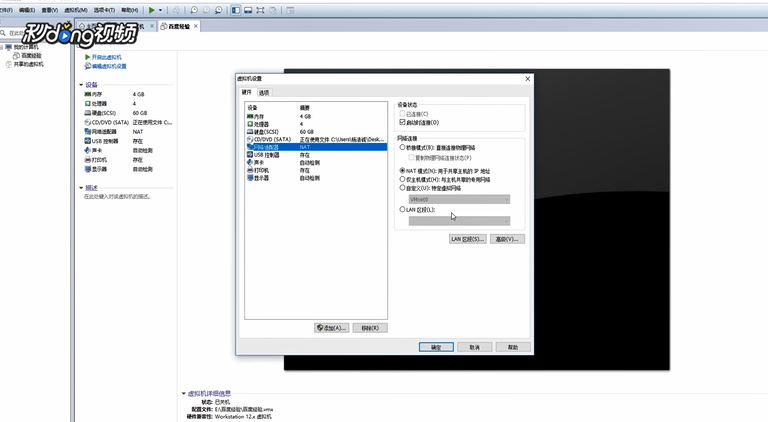
Task: Toggle the 复制物理网络连接状态(P) checkbox
Action: pos(411,158)
